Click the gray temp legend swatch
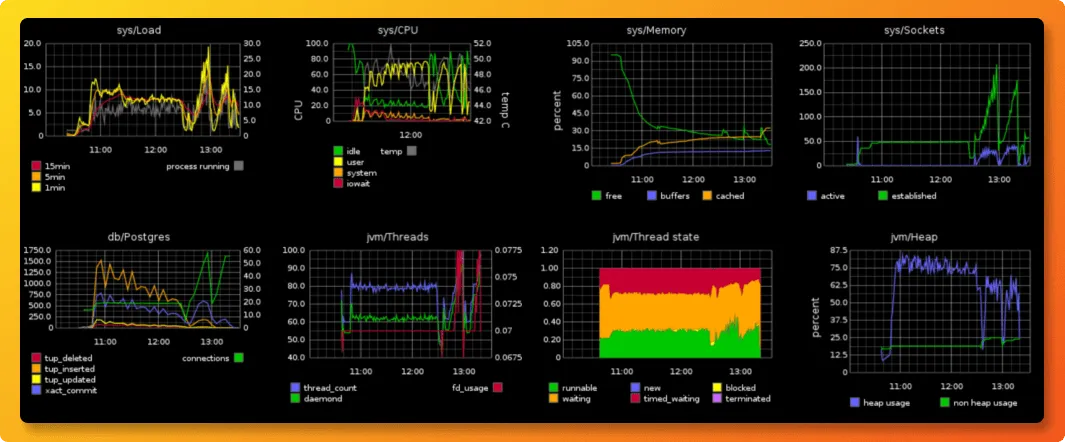 tap(412, 151)
